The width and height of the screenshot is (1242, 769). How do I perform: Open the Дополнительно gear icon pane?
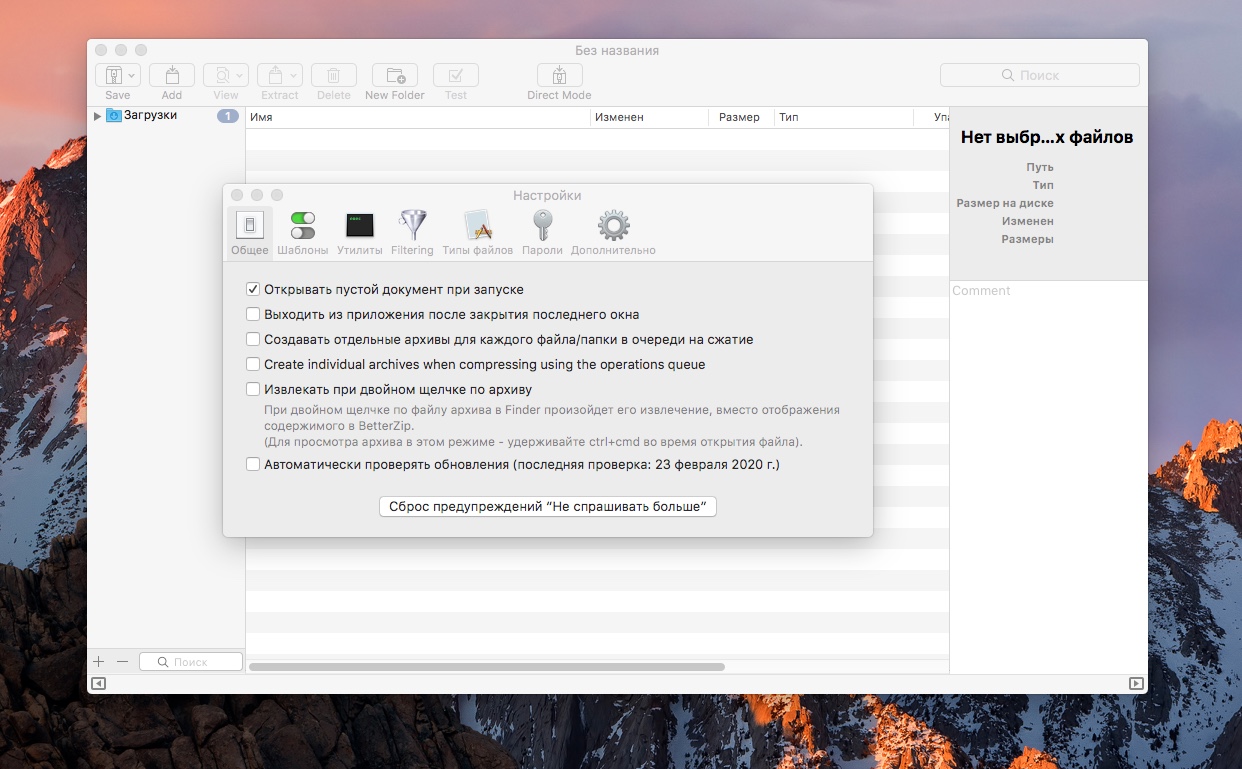tap(613, 226)
